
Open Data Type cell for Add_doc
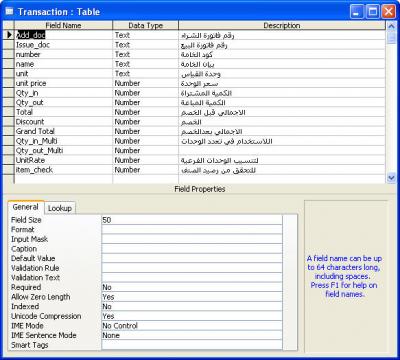pyautogui.click(x=146, y=35)
